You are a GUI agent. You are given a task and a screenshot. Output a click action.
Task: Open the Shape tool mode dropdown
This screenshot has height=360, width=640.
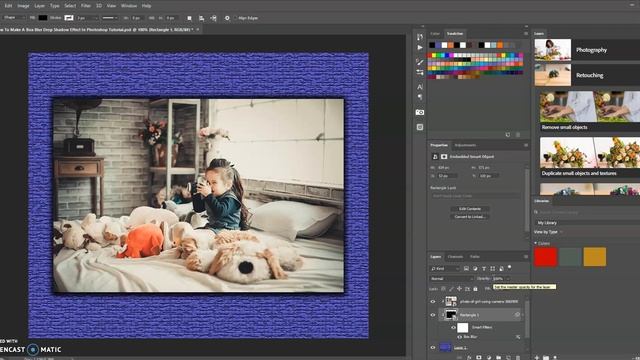(x=14, y=18)
